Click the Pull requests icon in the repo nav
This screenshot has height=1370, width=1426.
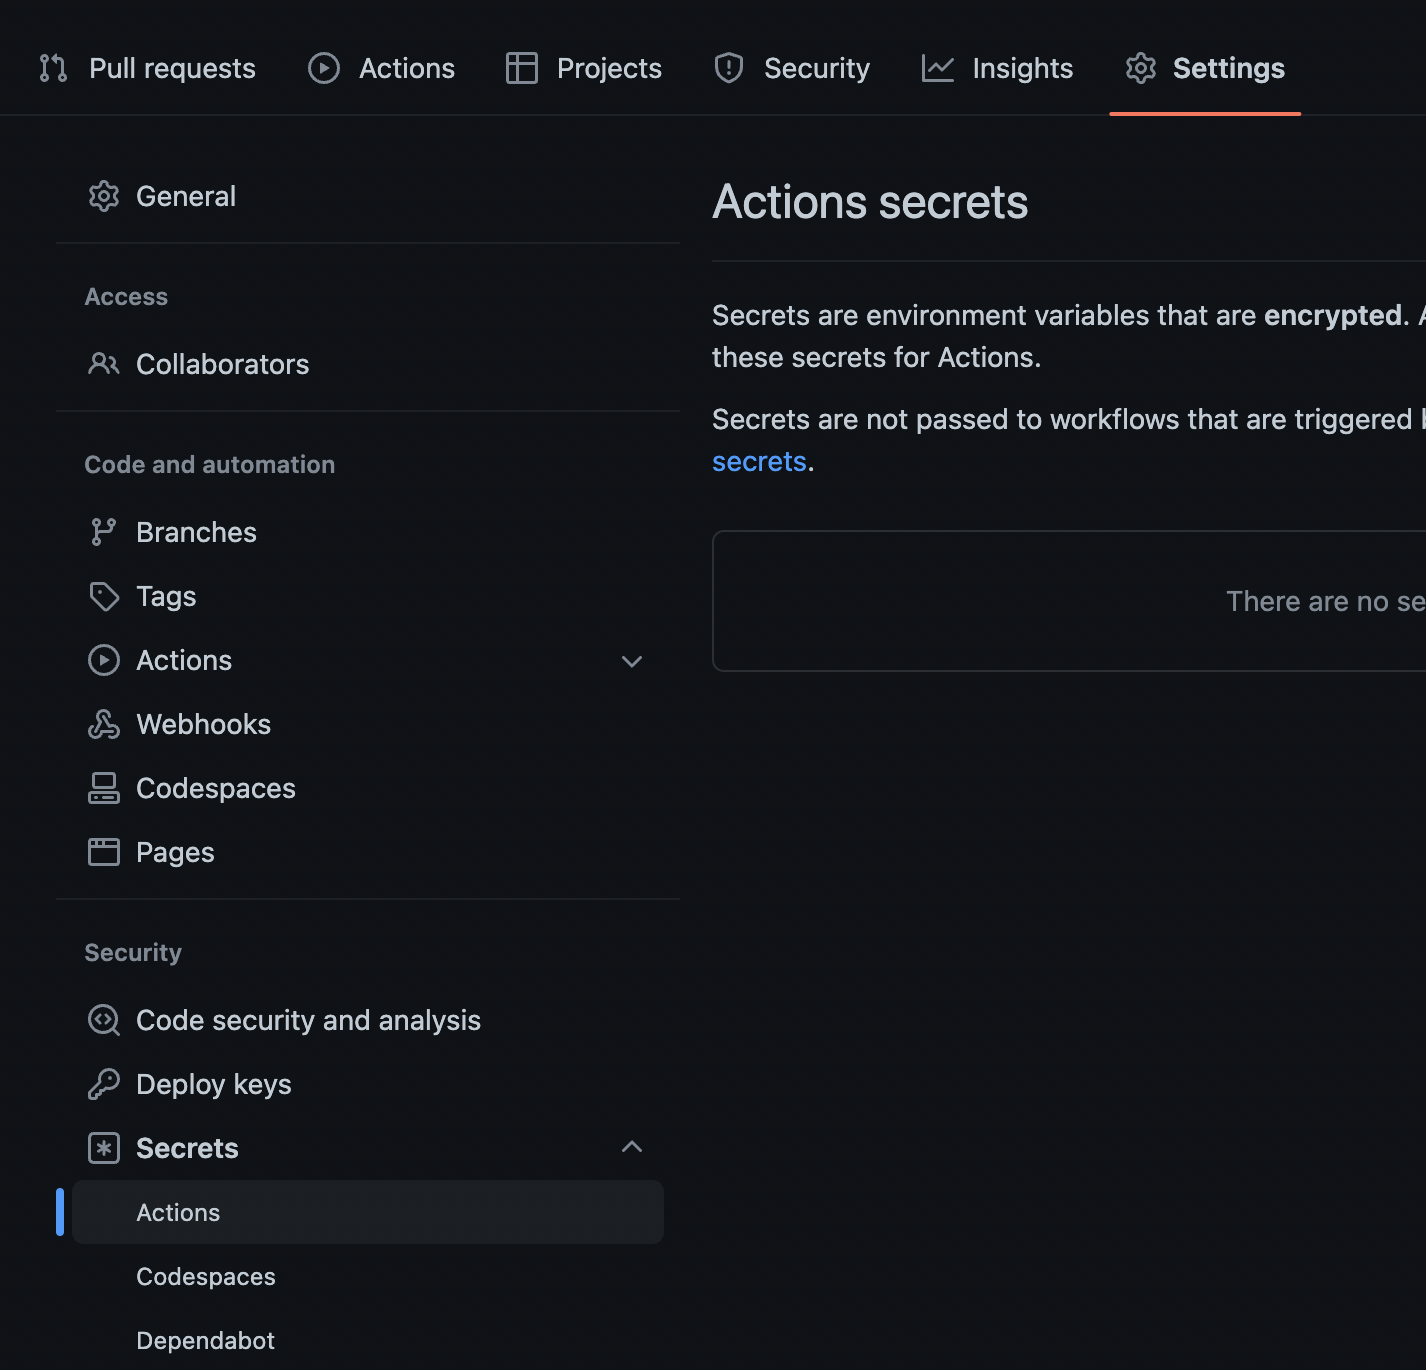(x=53, y=68)
